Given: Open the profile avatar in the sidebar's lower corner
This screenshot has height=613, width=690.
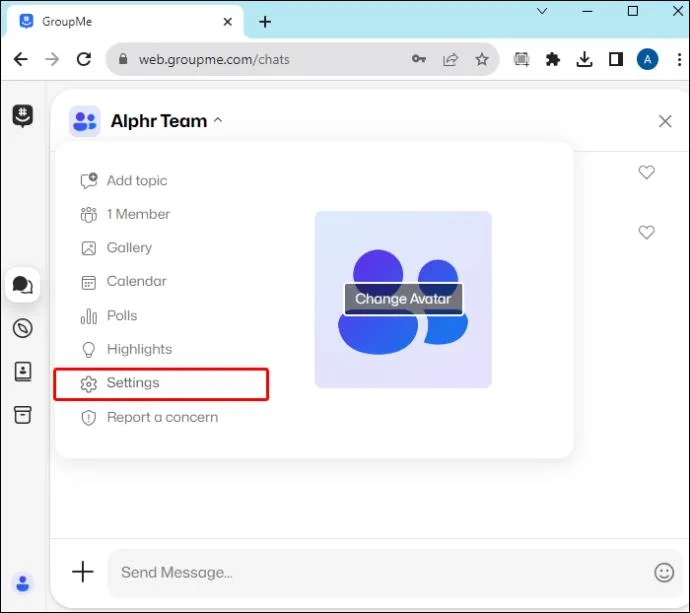Looking at the screenshot, I should (x=22, y=584).
